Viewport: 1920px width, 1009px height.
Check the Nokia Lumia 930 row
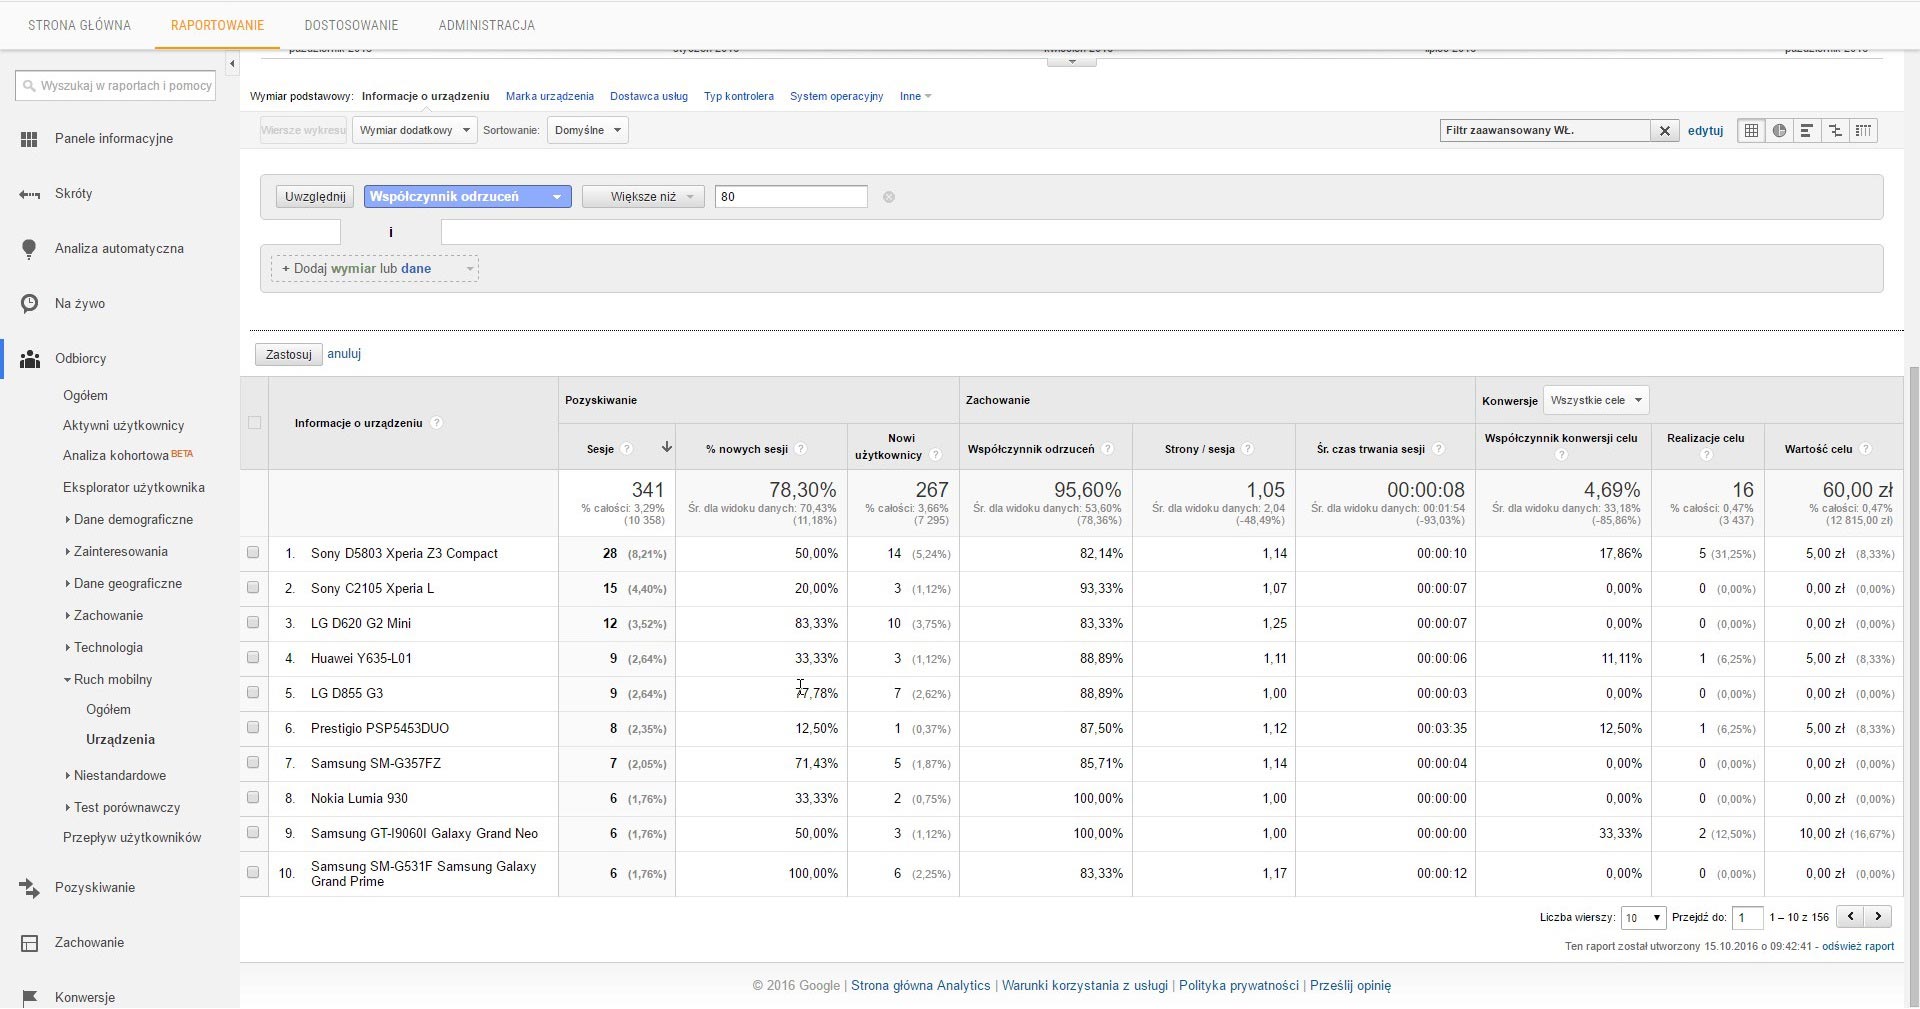pyautogui.click(x=253, y=797)
